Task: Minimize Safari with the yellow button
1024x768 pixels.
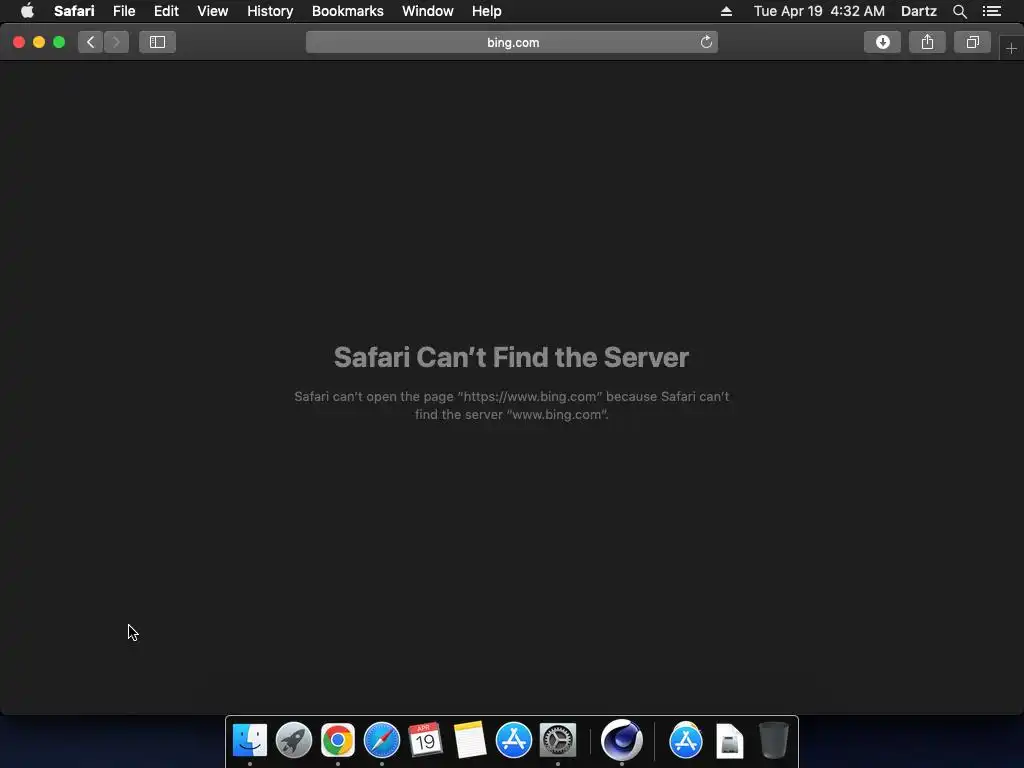Action: [x=39, y=42]
